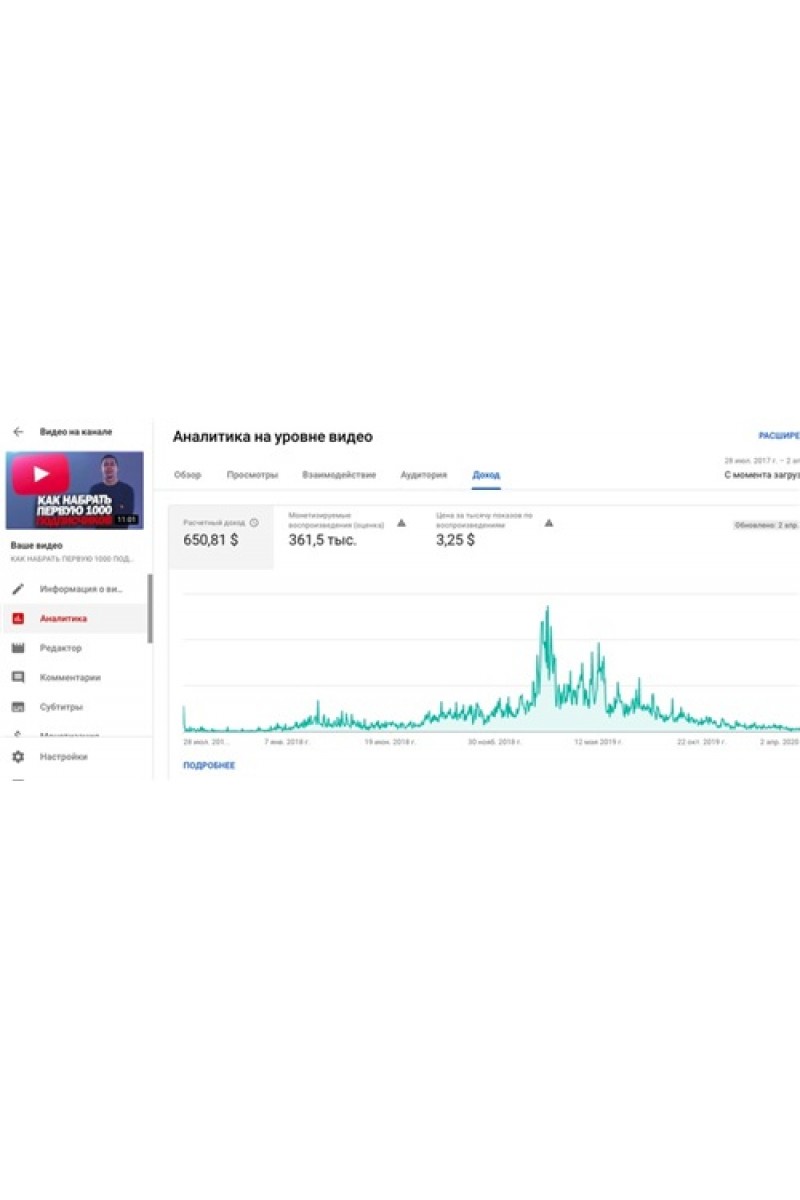Click the back arrow beside Видео на канале
The width and height of the screenshot is (800, 1200).
(x=18, y=432)
